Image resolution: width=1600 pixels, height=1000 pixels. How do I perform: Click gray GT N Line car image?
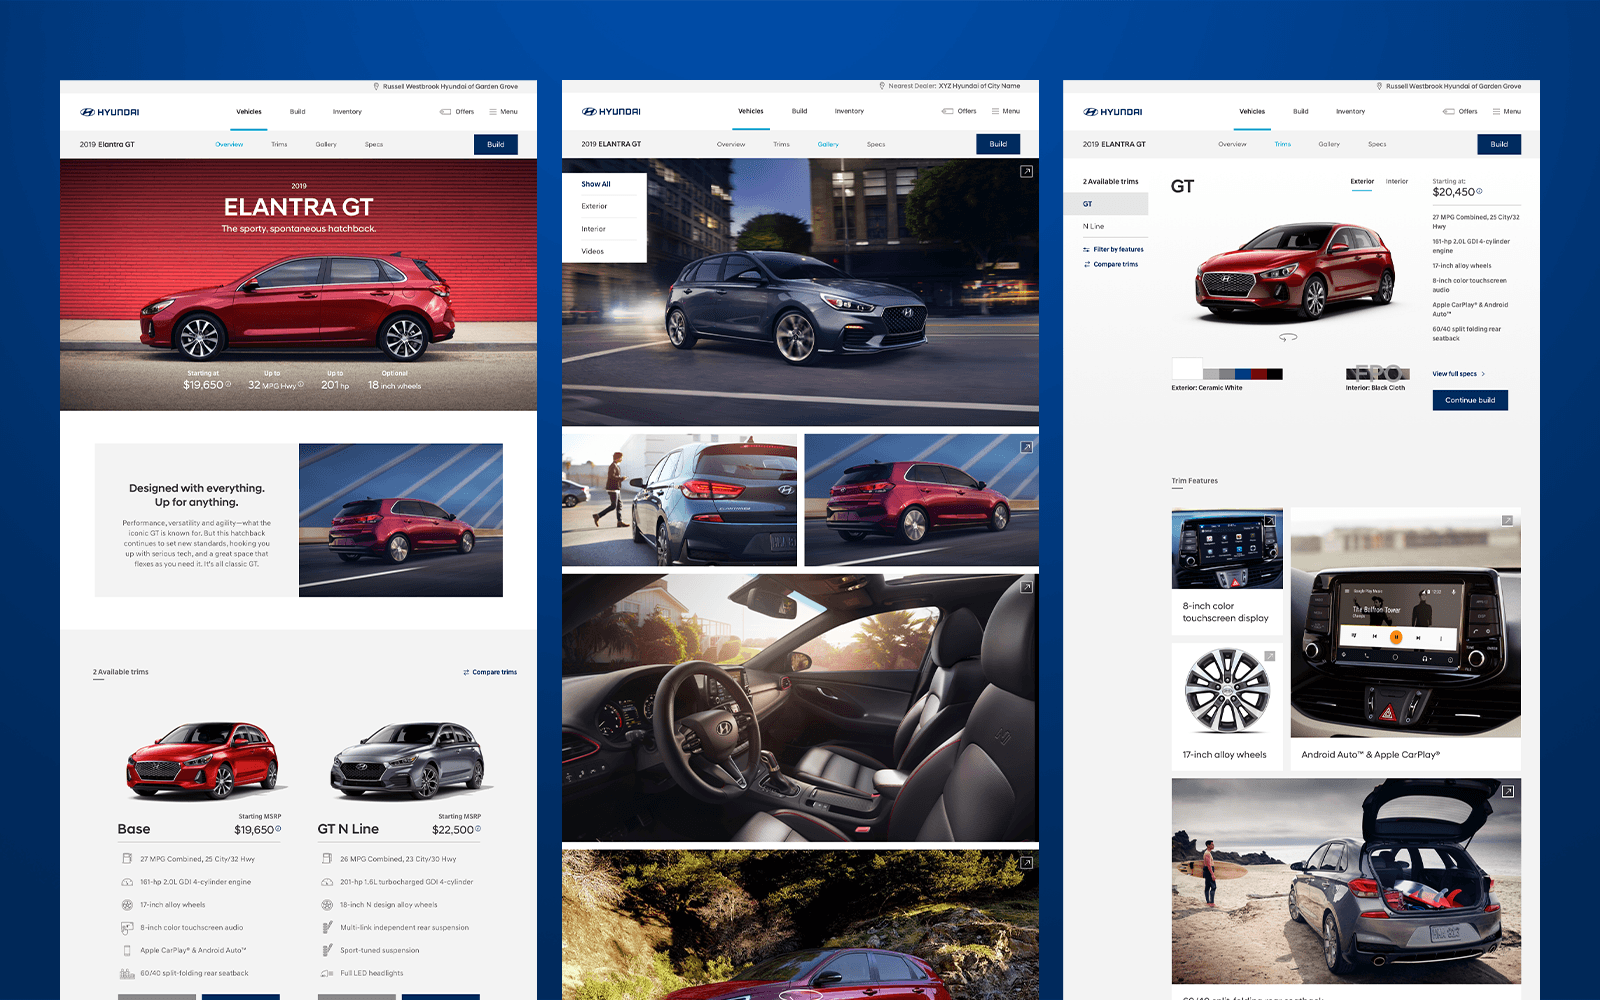(x=408, y=762)
